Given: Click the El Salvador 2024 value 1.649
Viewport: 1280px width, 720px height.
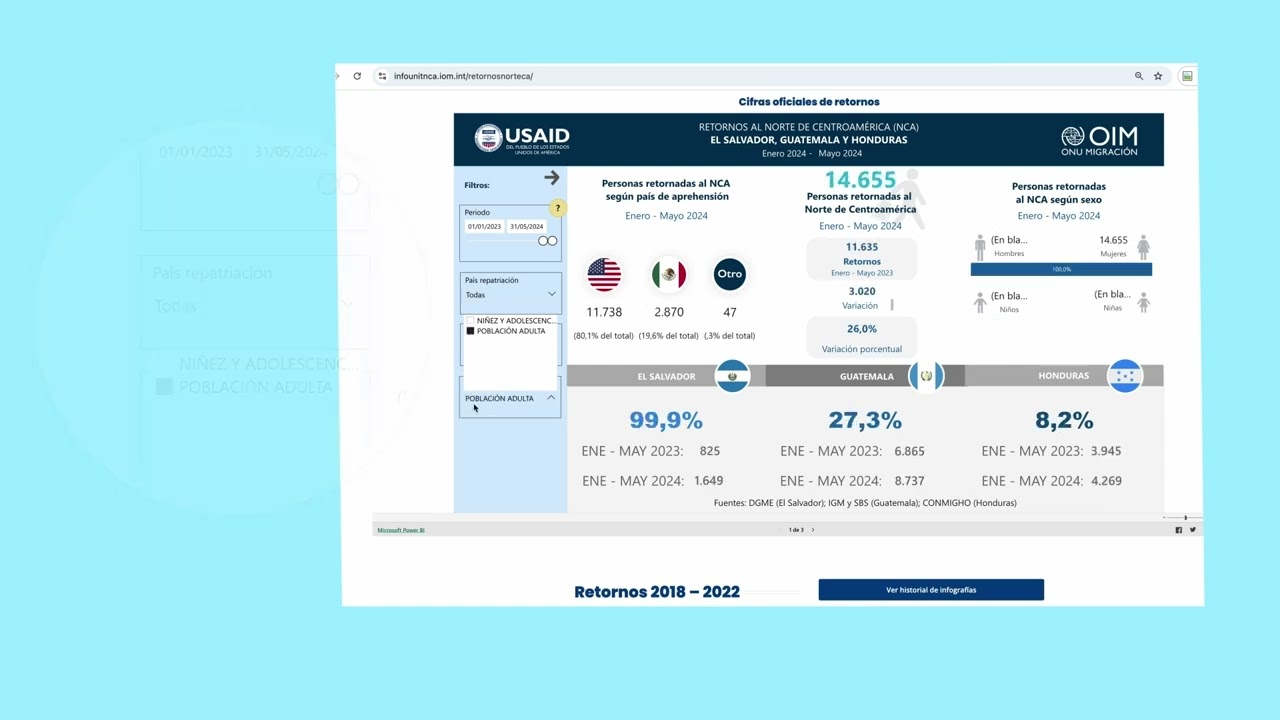Looking at the screenshot, I should point(708,481).
